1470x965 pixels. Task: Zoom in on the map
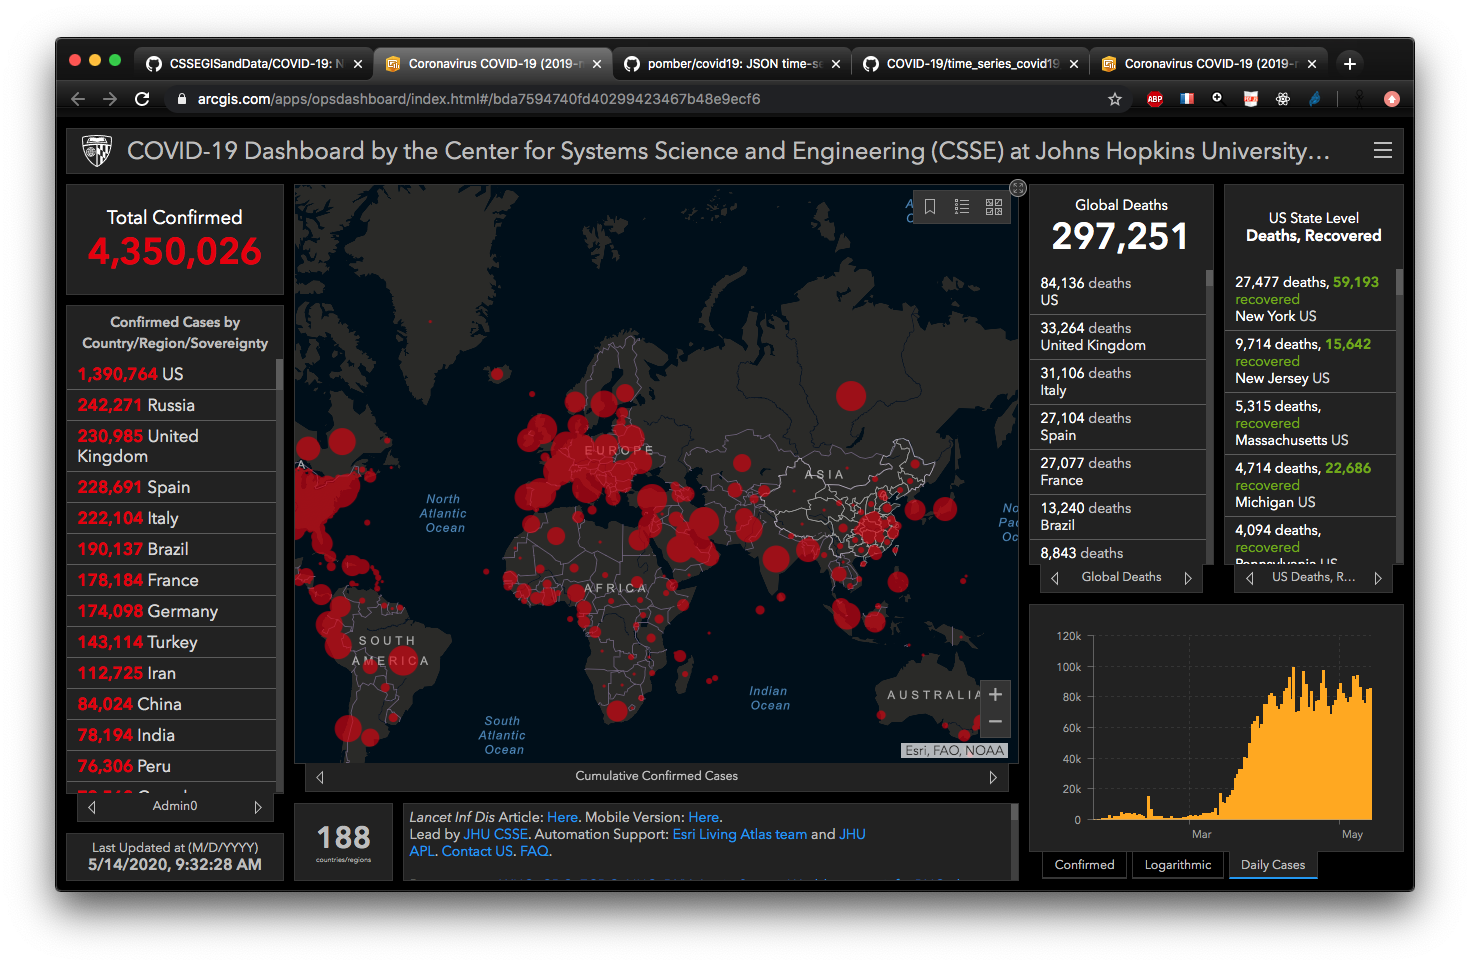point(995,694)
